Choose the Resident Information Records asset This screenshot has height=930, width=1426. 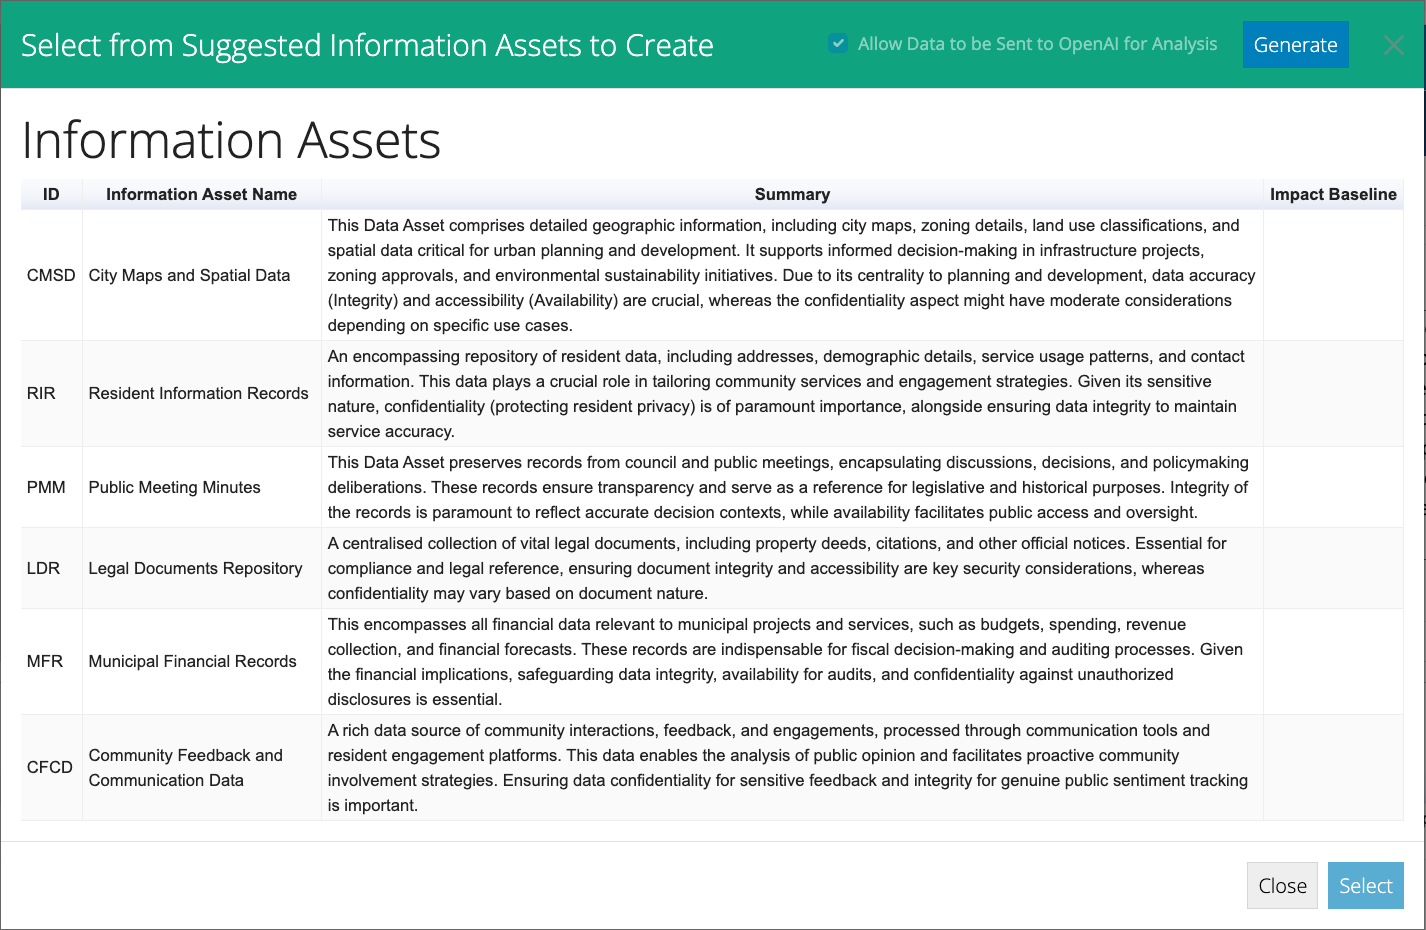point(198,393)
